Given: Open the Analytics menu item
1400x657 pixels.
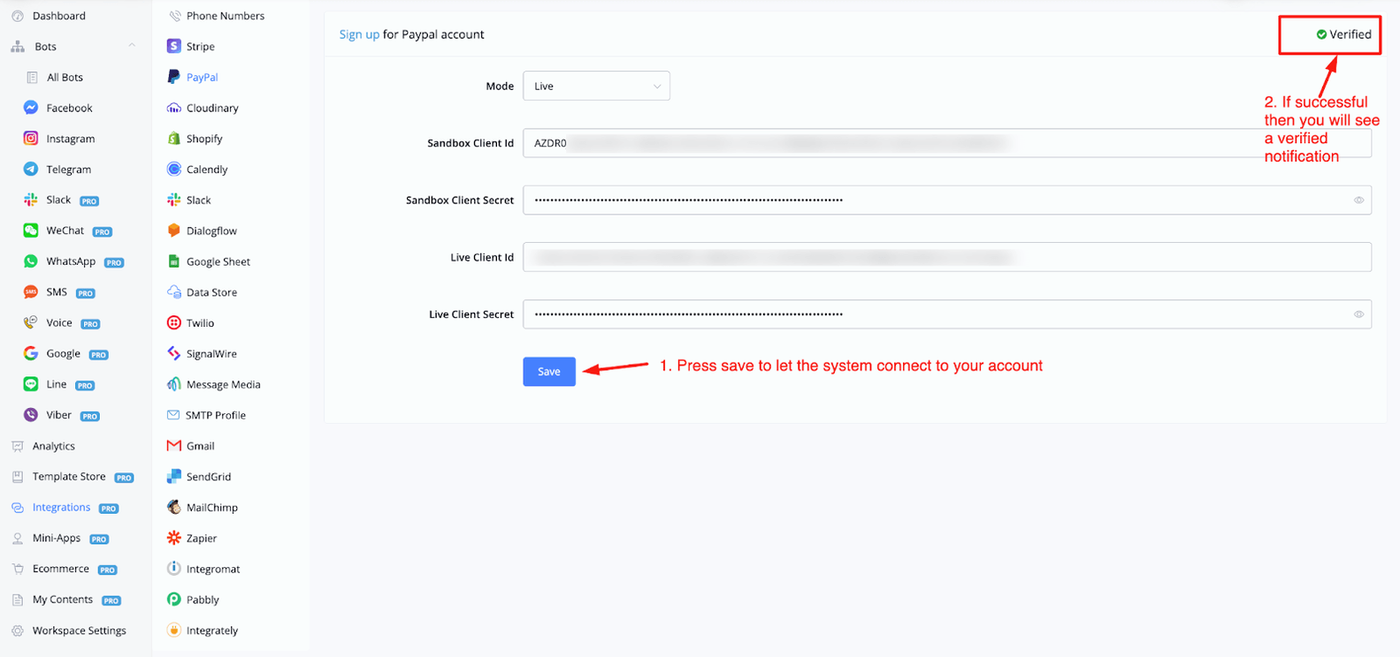Looking at the screenshot, I should [53, 446].
